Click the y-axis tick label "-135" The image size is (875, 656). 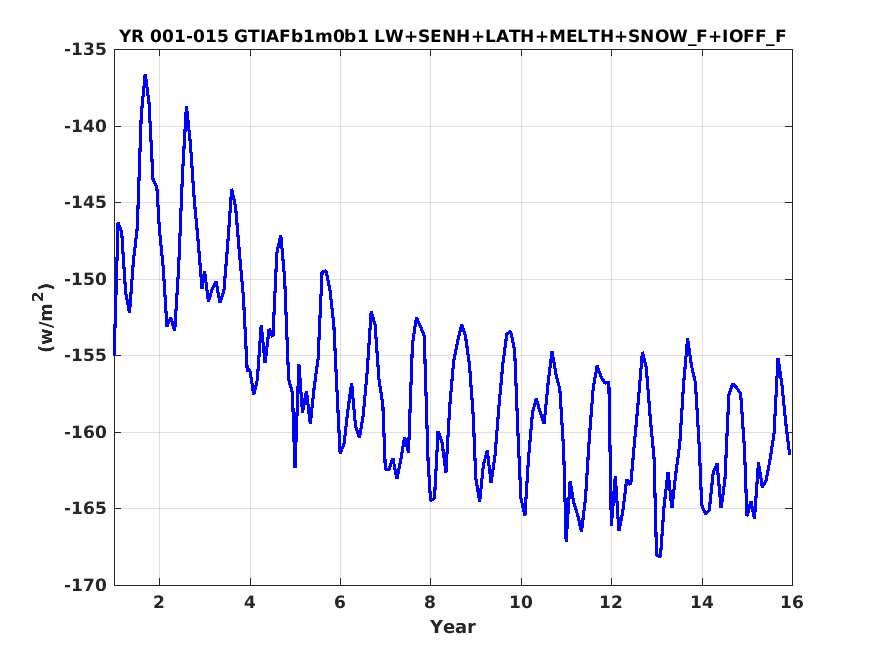pos(85,50)
